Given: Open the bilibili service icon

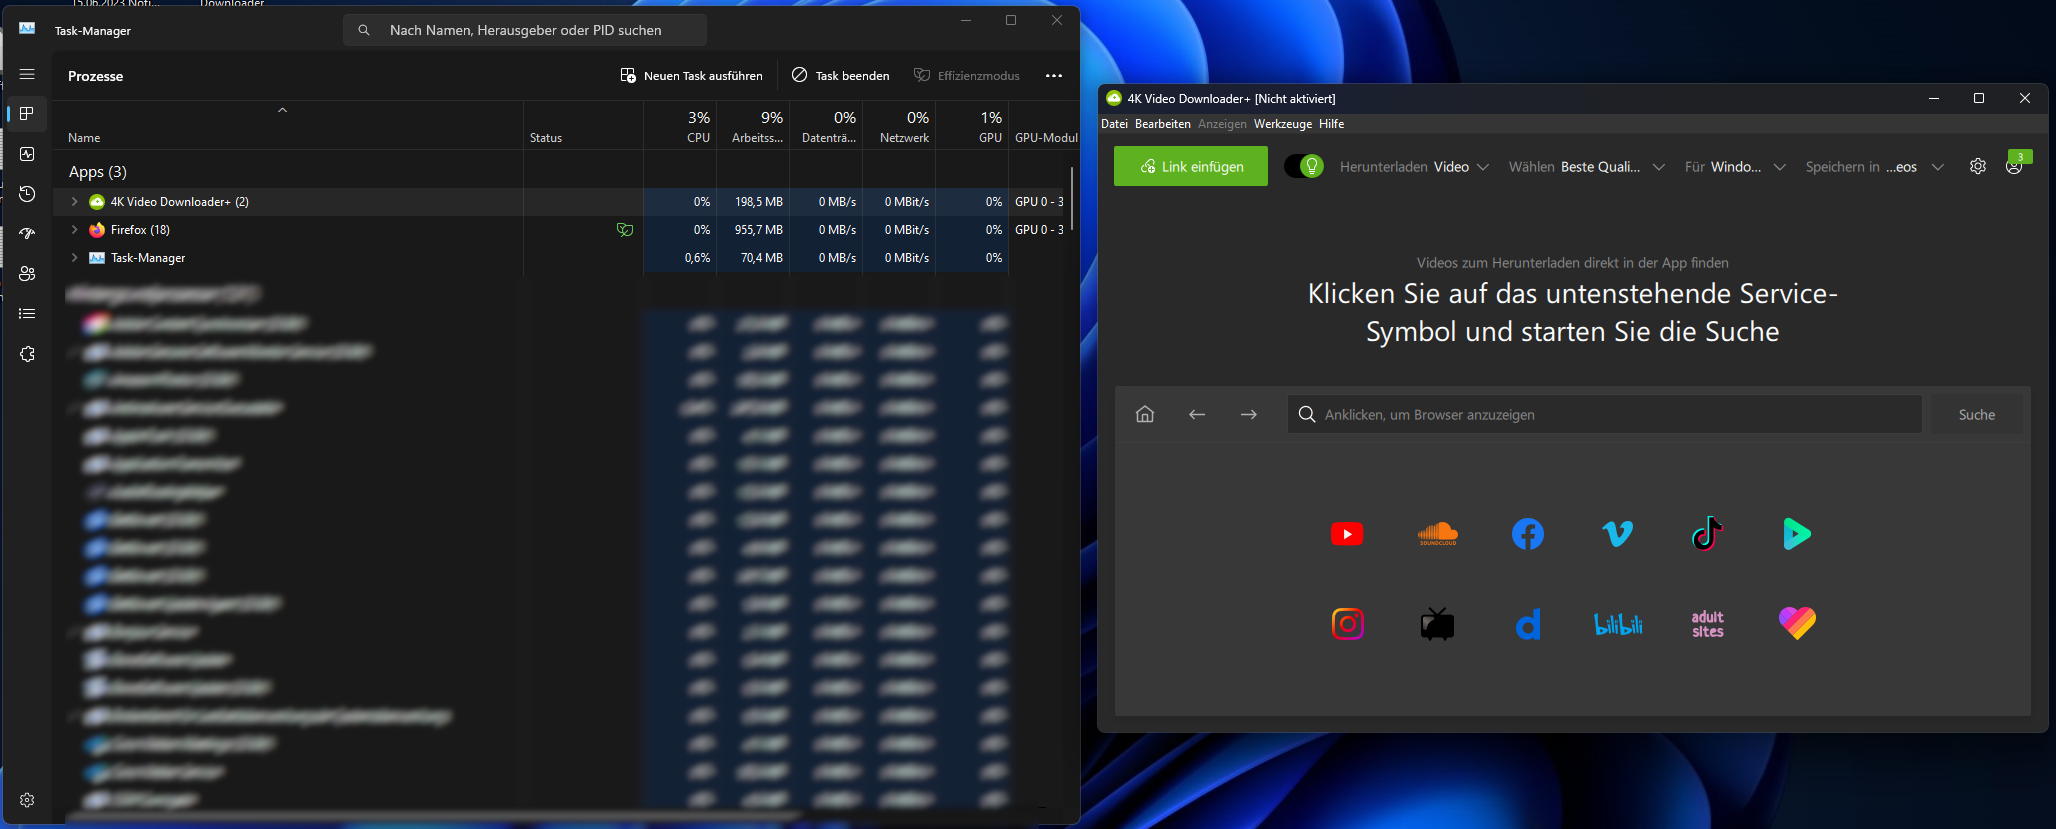Looking at the screenshot, I should point(1617,624).
